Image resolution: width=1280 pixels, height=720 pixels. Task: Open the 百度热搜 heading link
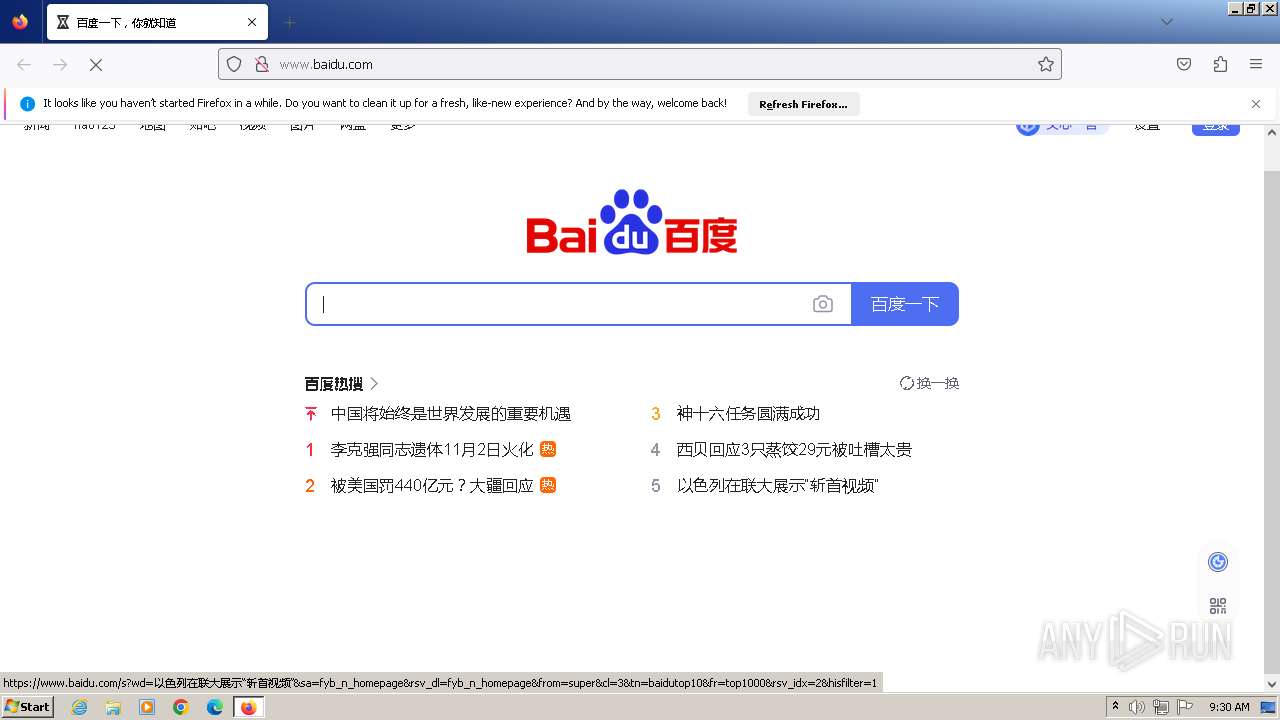342,383
